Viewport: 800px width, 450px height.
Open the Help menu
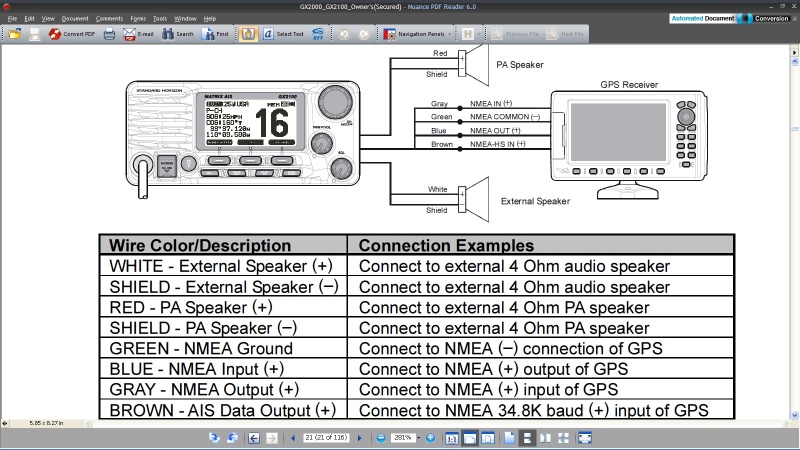(210, 18)
